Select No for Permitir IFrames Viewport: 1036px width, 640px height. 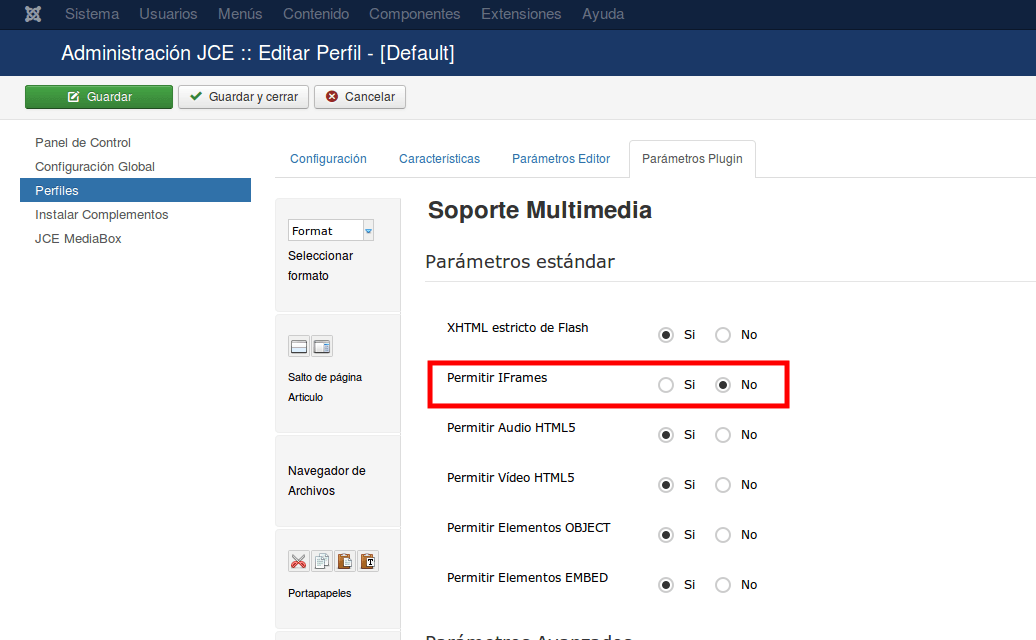click(x=723, y=385)
